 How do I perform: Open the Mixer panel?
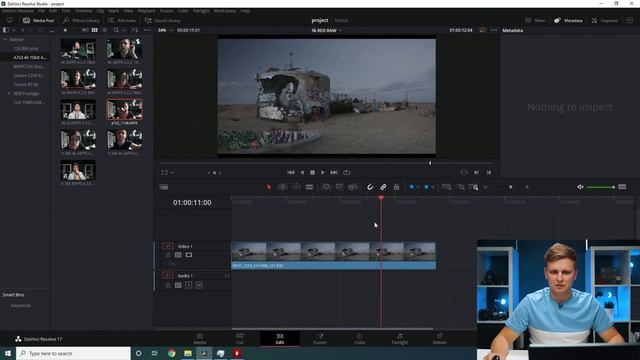click(x=536, y=20)
